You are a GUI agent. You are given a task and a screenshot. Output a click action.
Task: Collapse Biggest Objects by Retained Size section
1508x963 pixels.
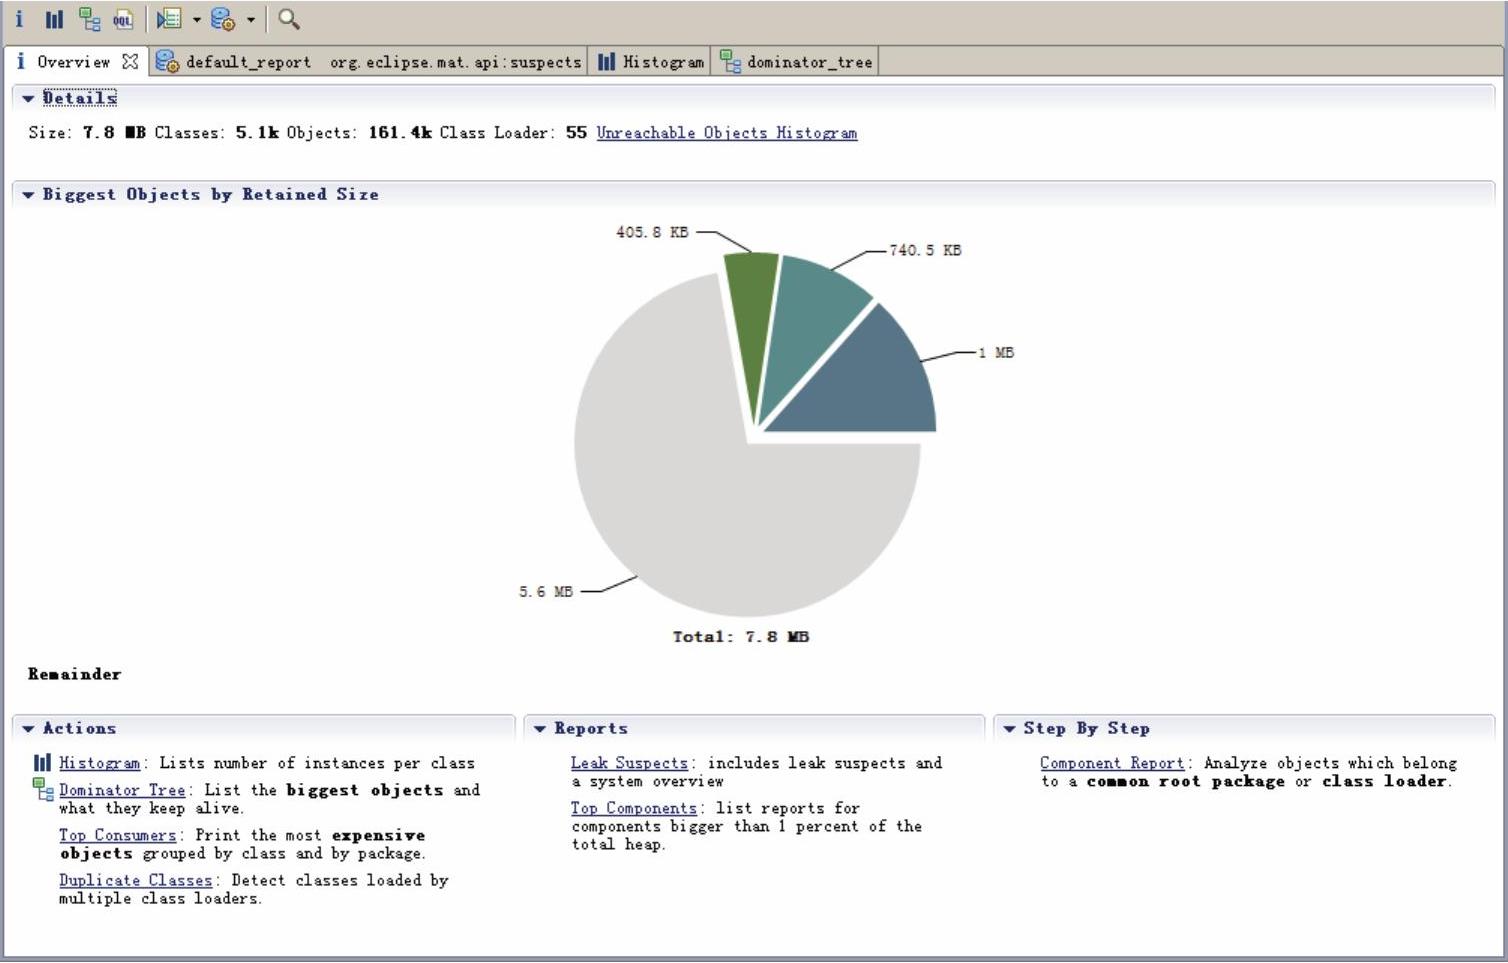coord(28,195)
